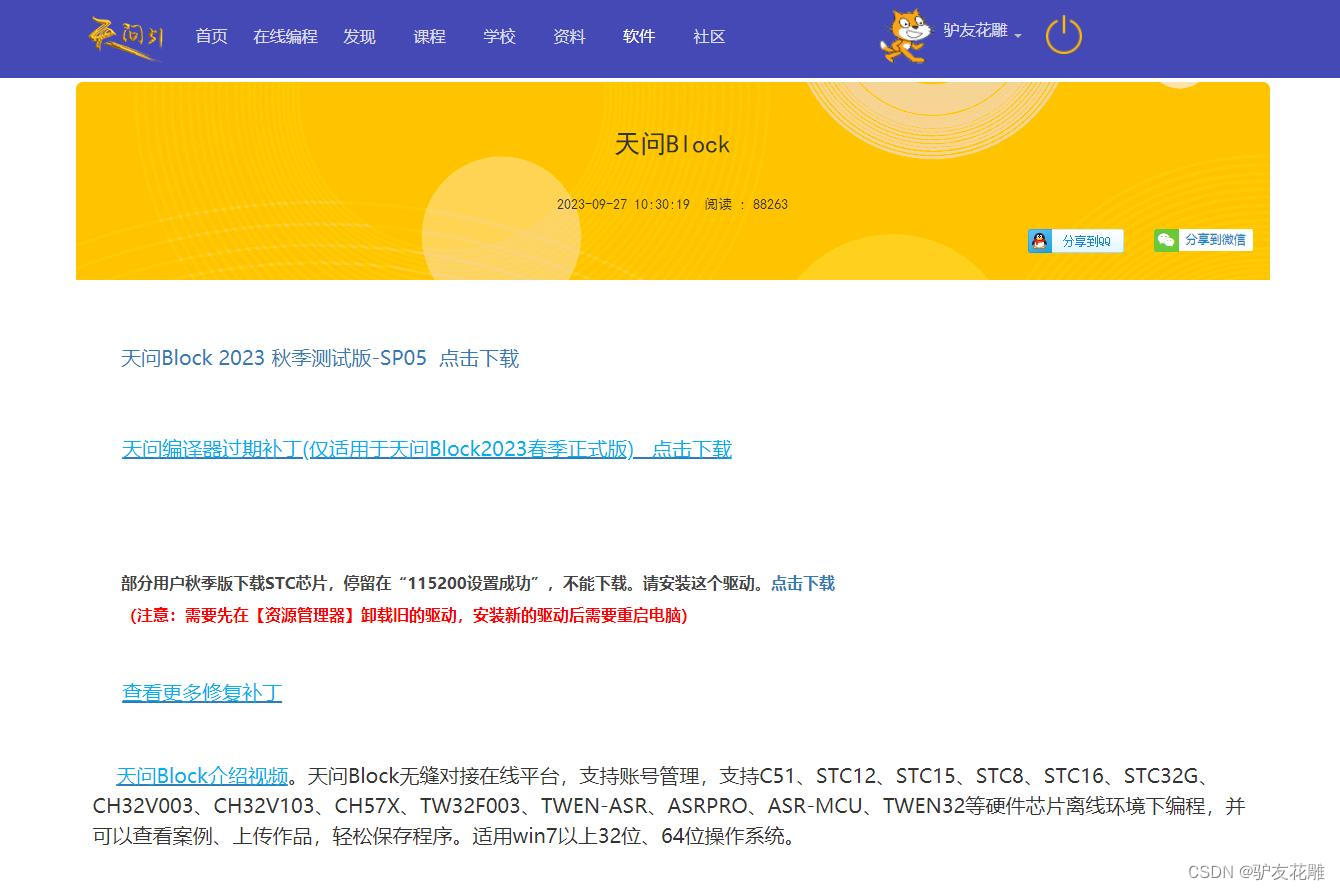Screen dimensions: 1340x890
Task: Open the 在线编程 menu item
Action: [x=285, y=36]
